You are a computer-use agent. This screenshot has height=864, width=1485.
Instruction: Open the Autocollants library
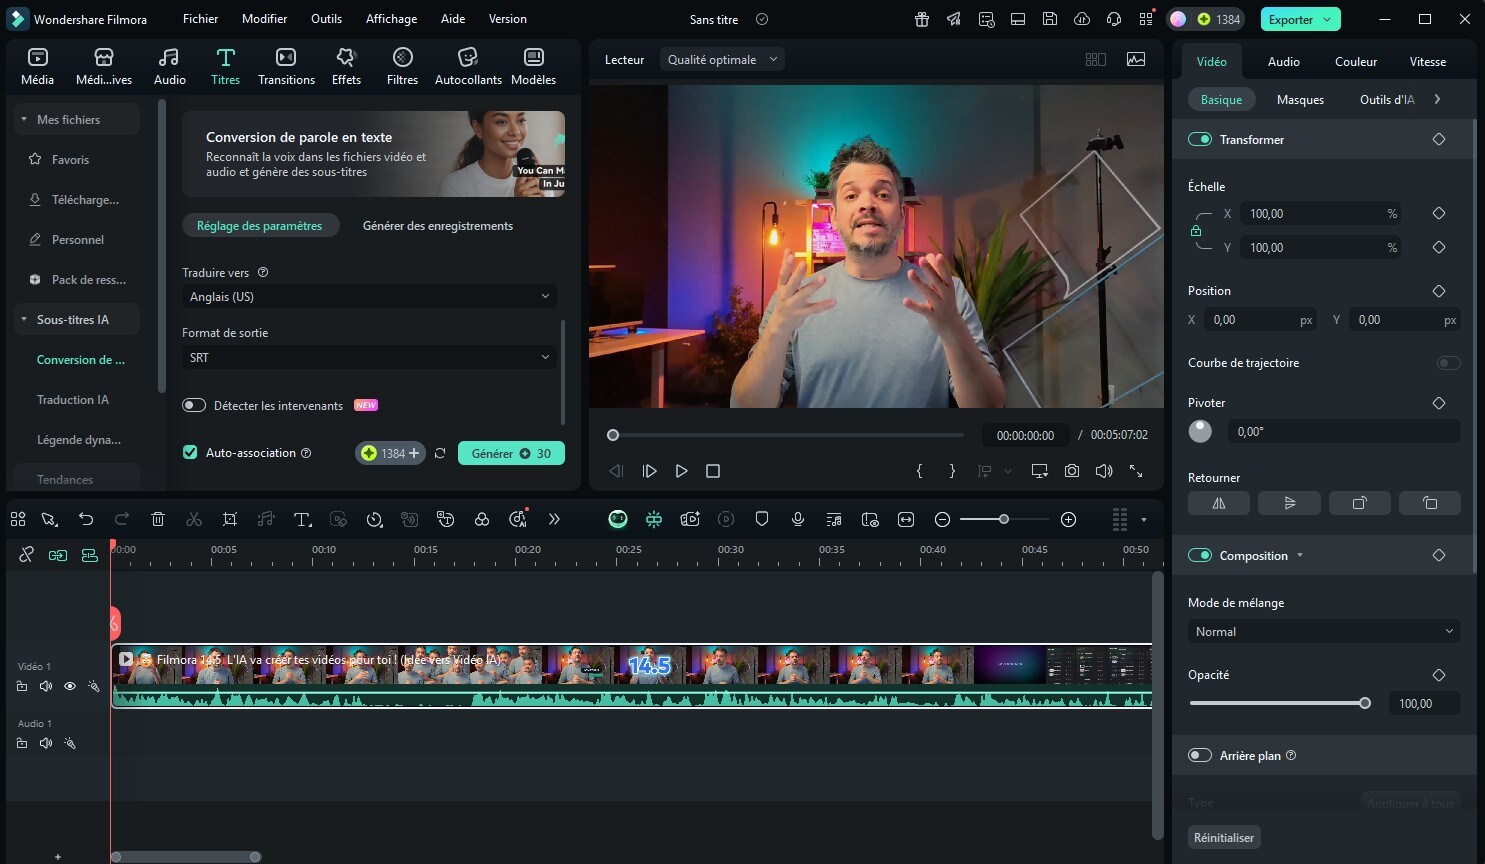click(x=468, y=66)
